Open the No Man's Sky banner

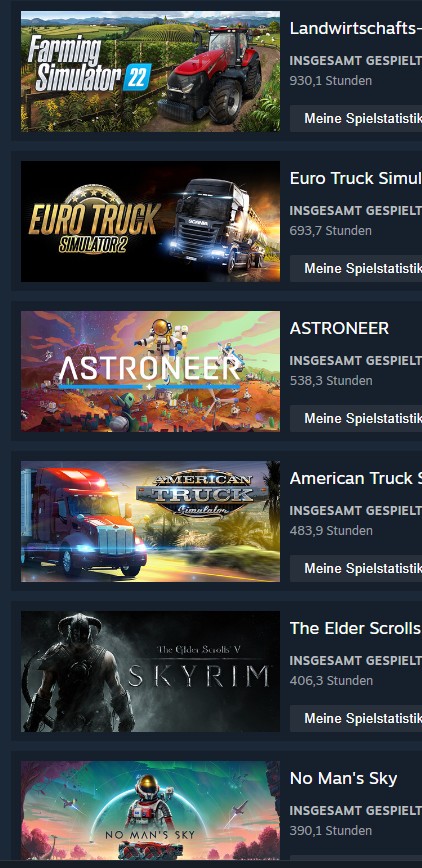coord(150,810)
